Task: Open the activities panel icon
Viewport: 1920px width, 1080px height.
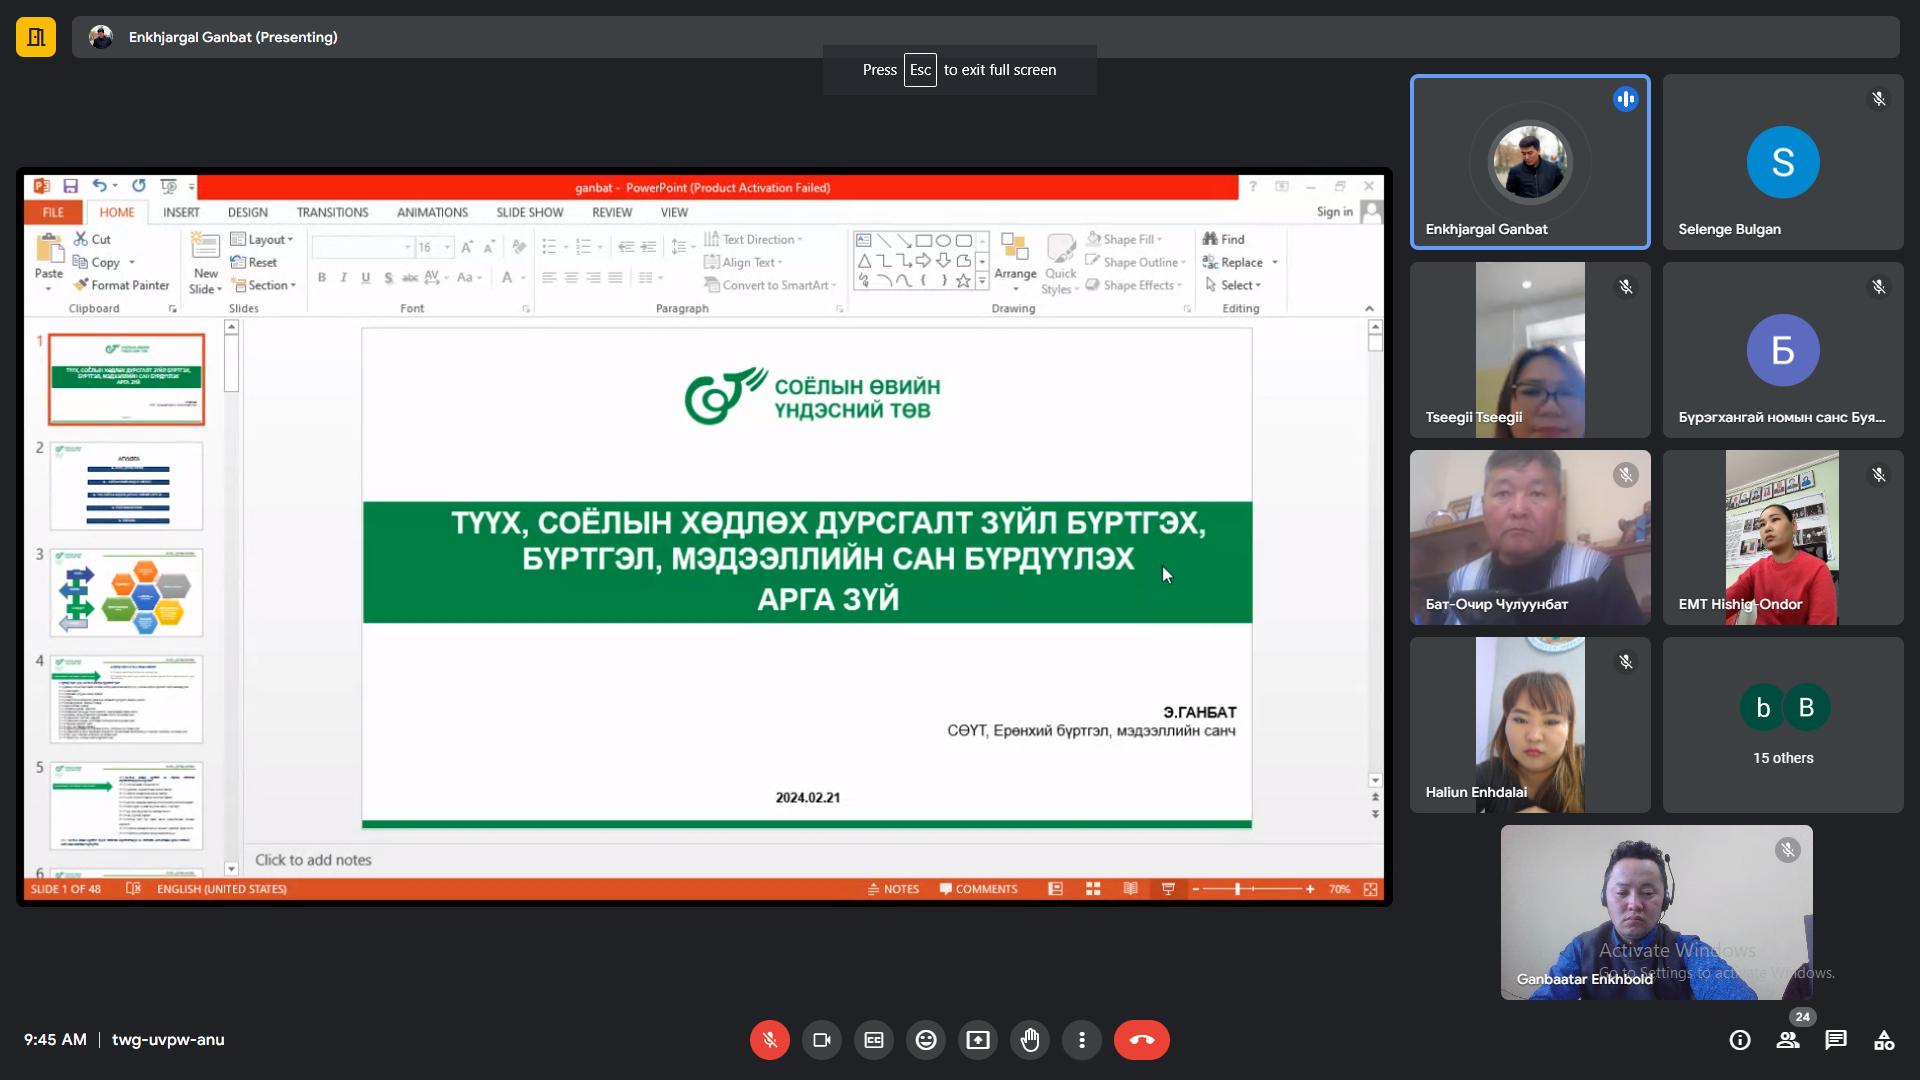Action: [1884, 1040]
